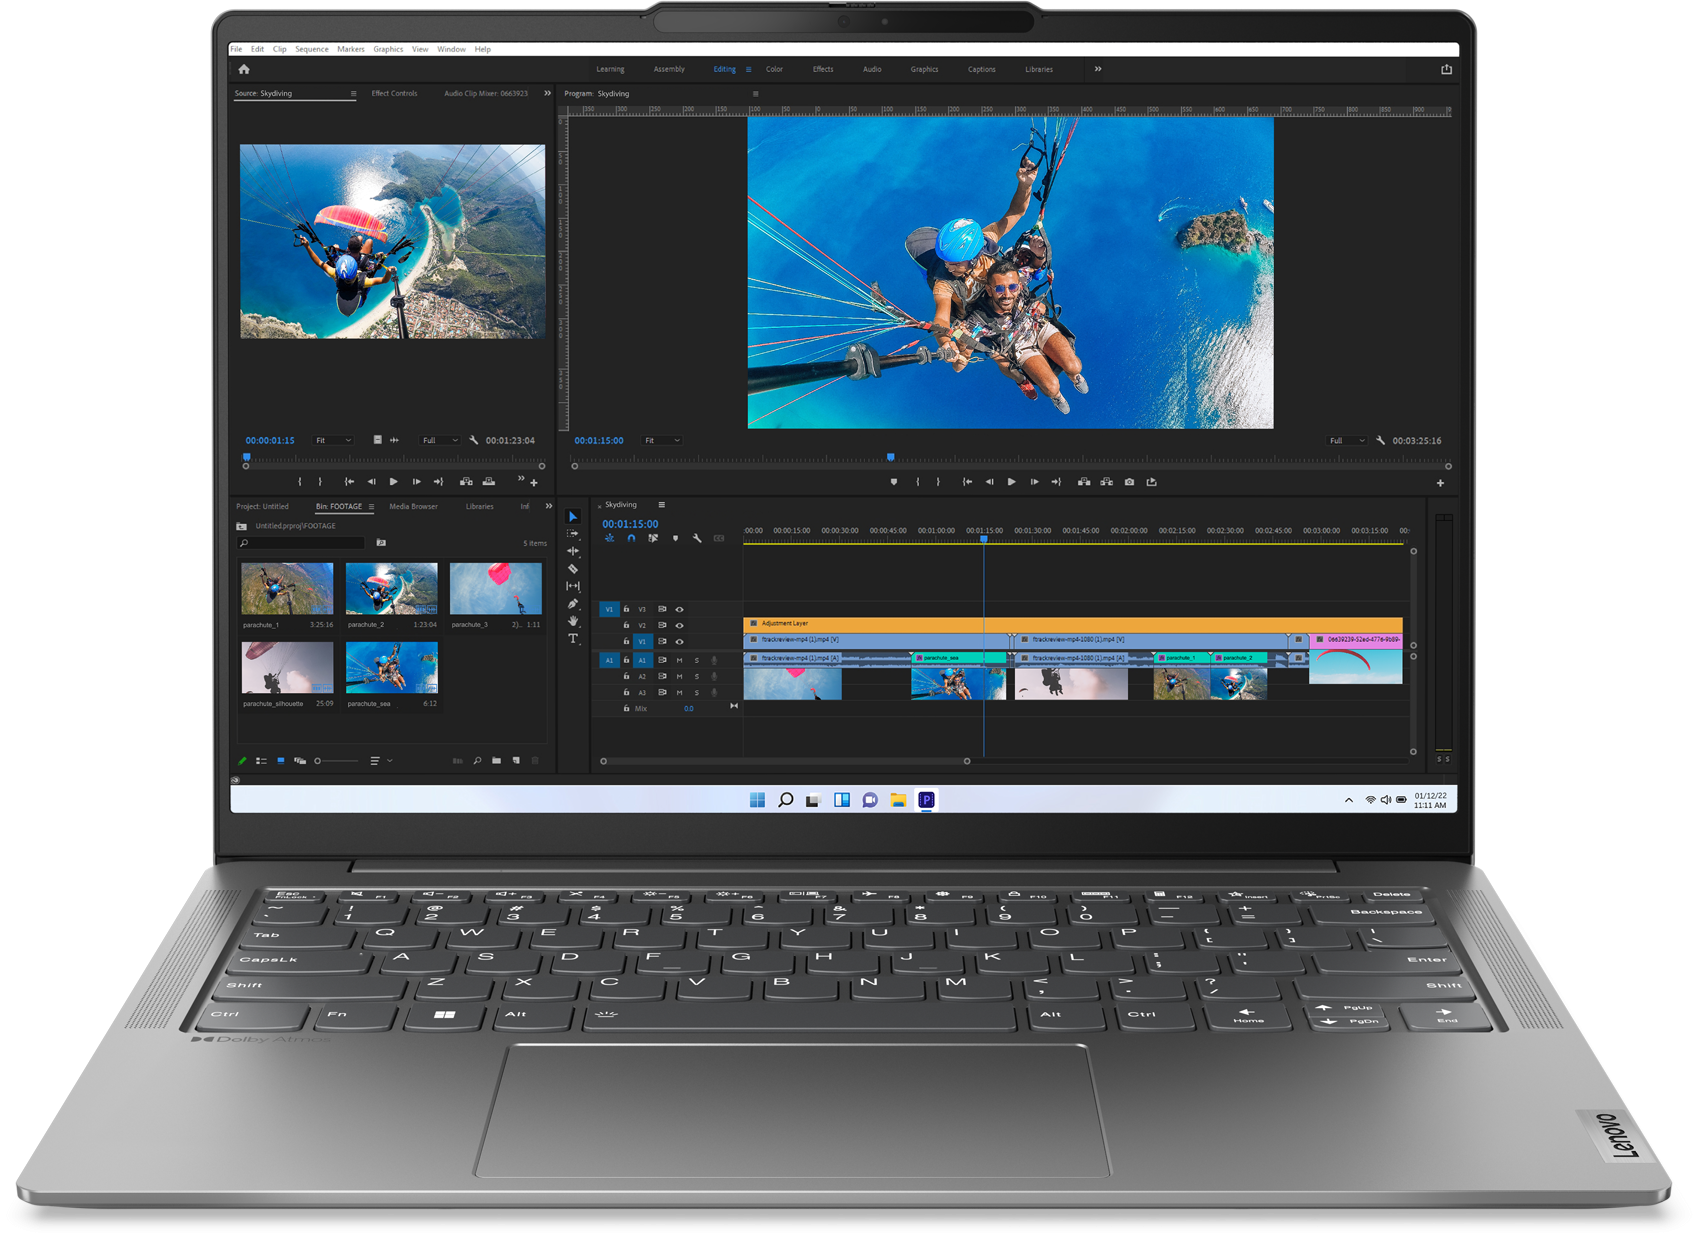Select the Type tool
This screenshot has width=1699, height=1236.
(573, 639)
